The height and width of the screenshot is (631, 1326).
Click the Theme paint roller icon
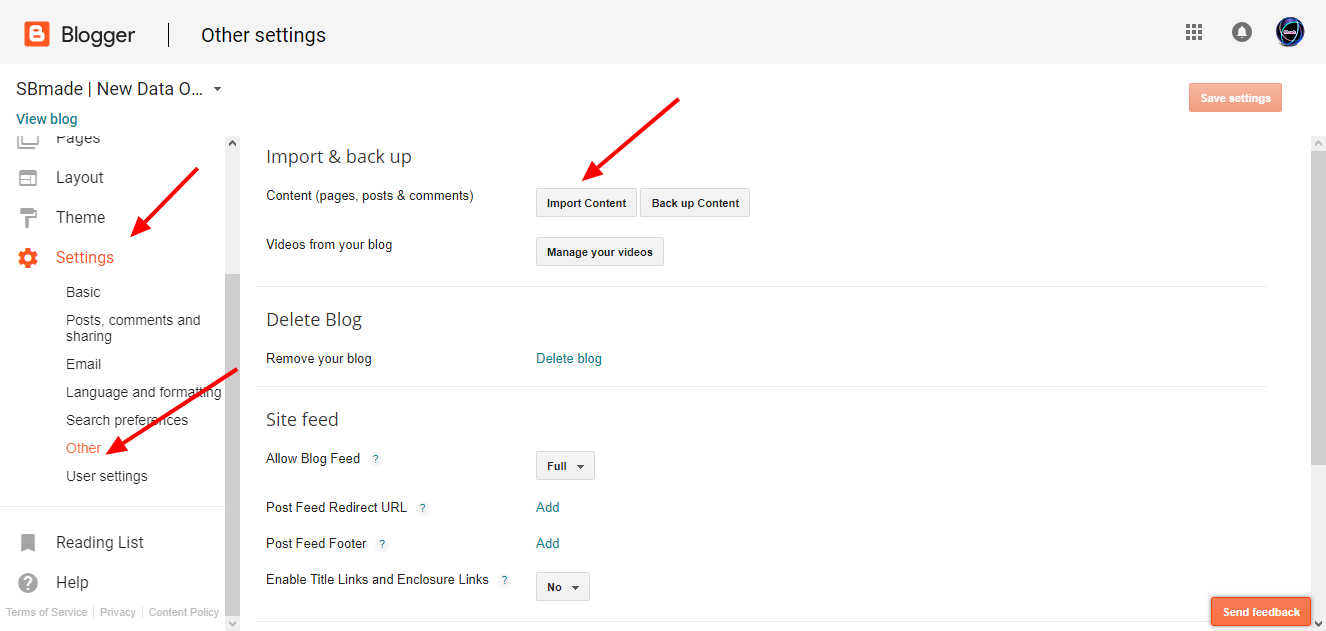coord(28,218)
